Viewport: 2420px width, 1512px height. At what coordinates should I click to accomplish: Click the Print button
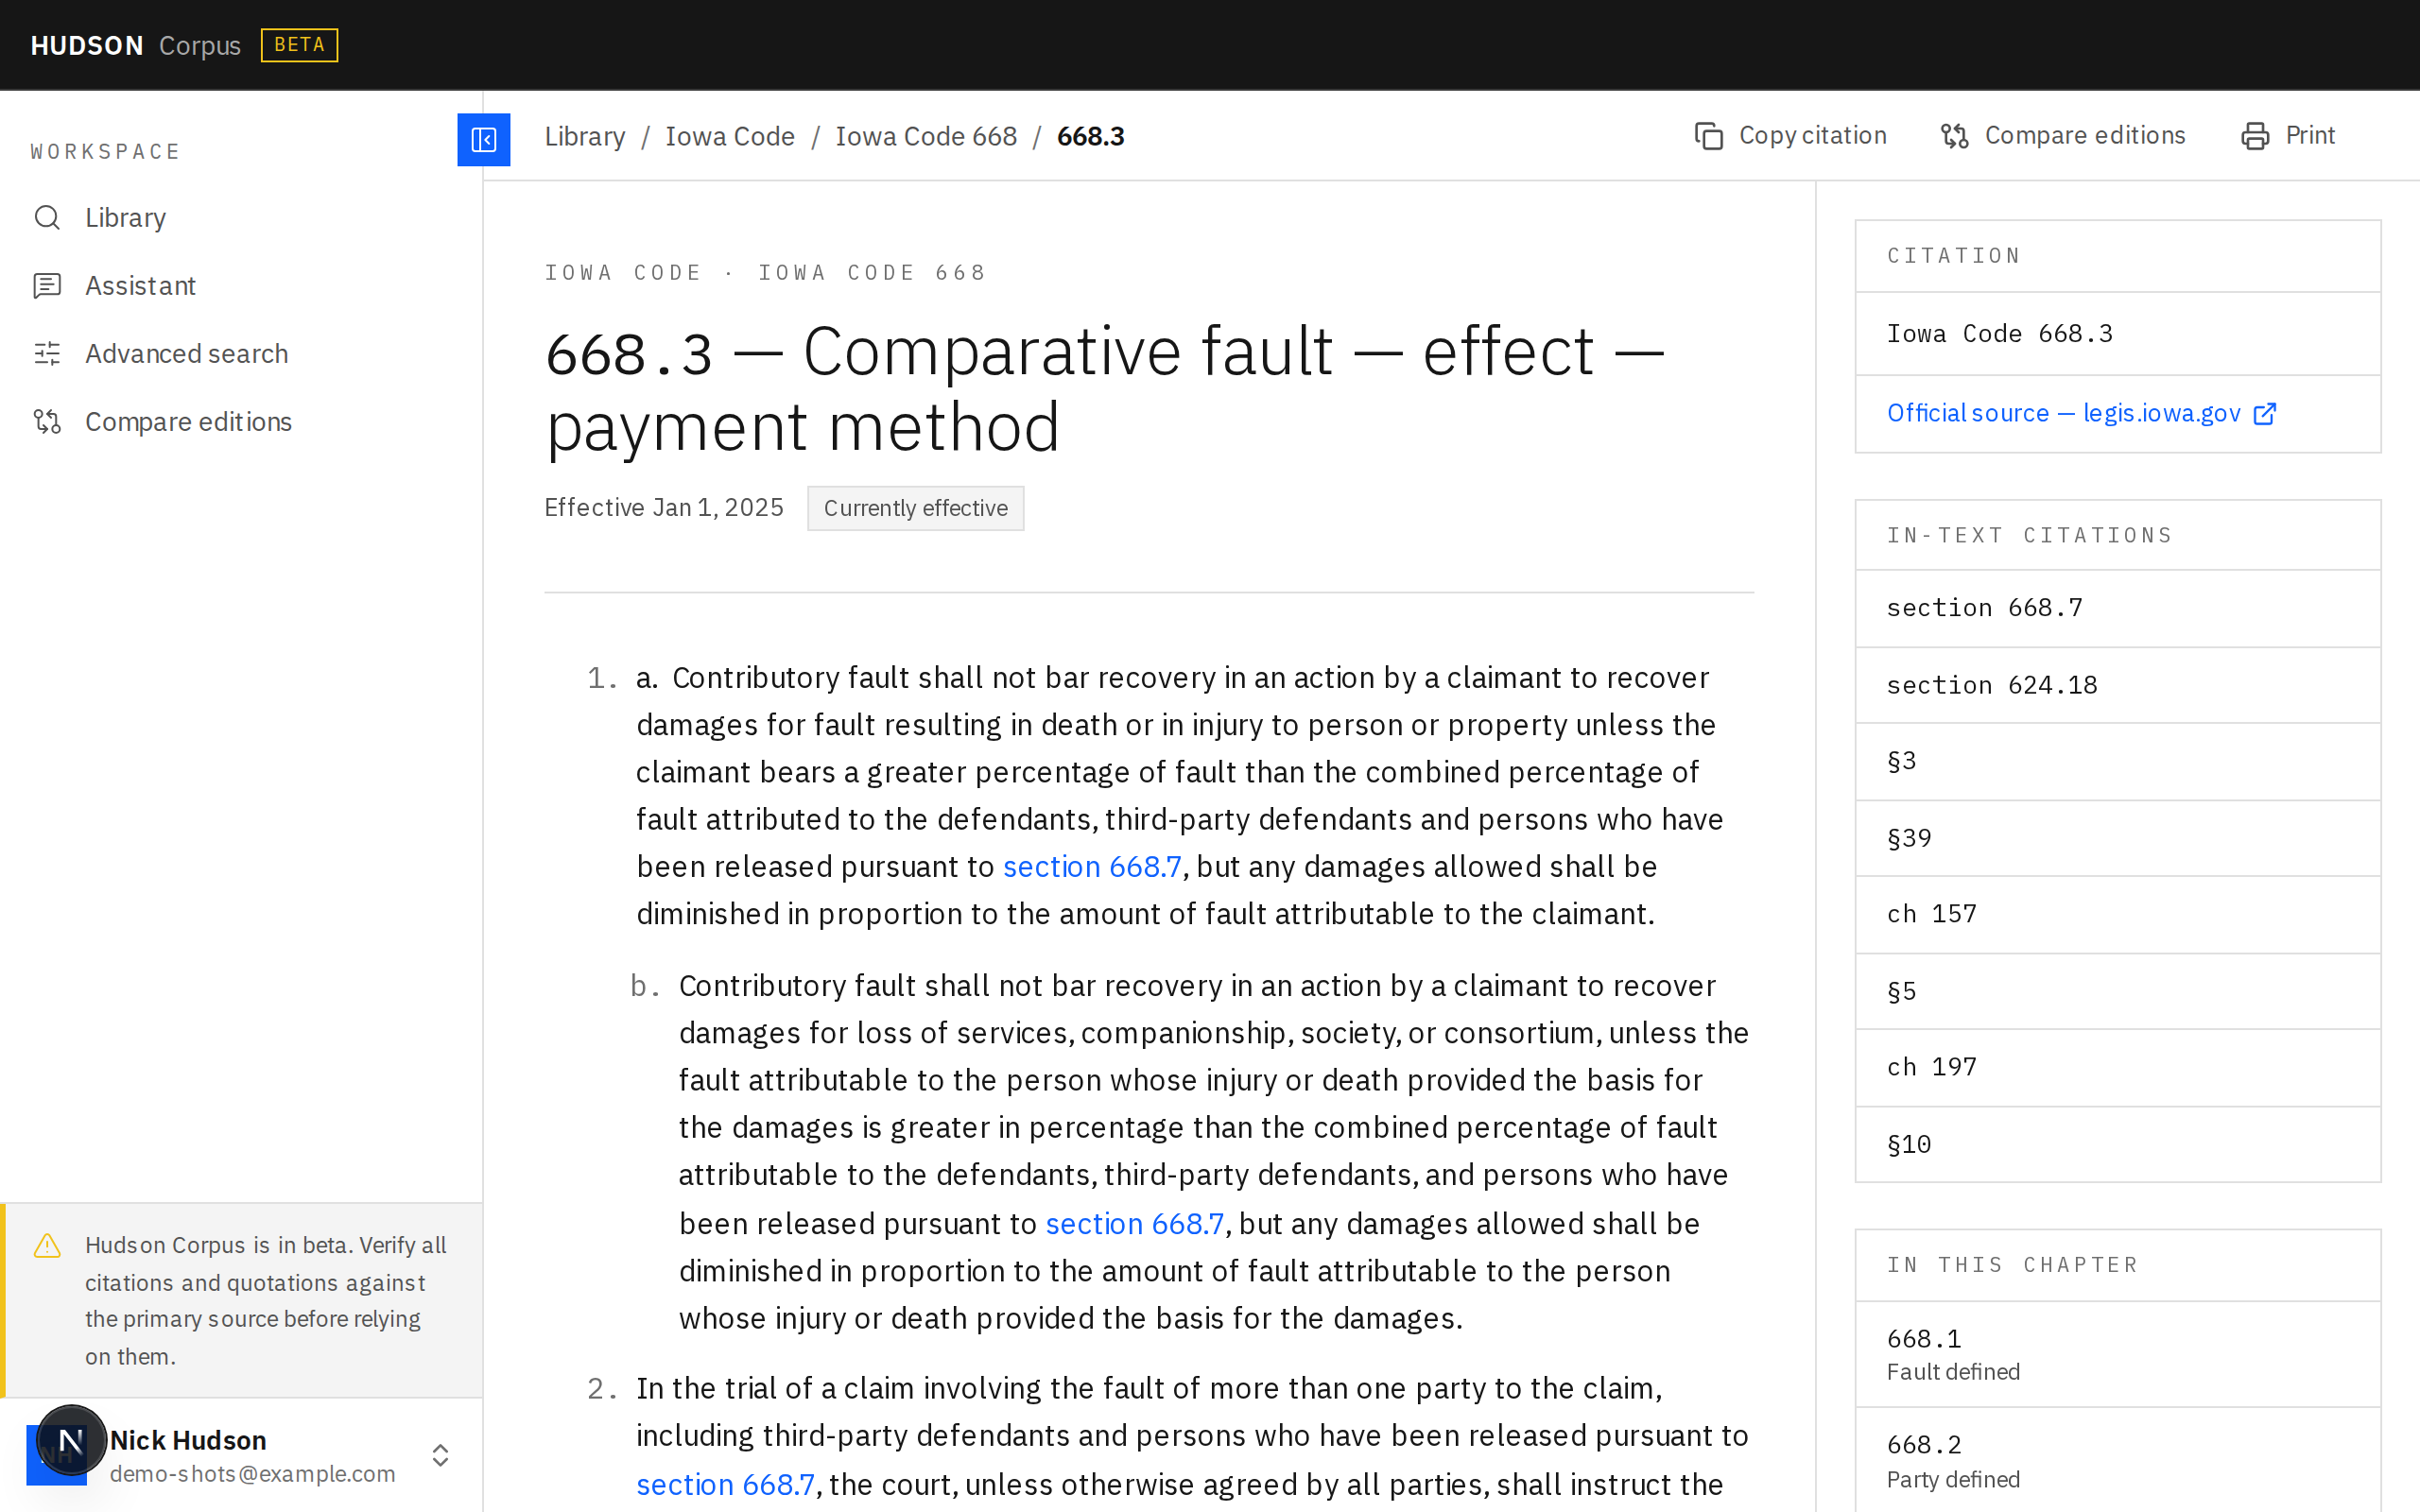(x=2288, y=136)
